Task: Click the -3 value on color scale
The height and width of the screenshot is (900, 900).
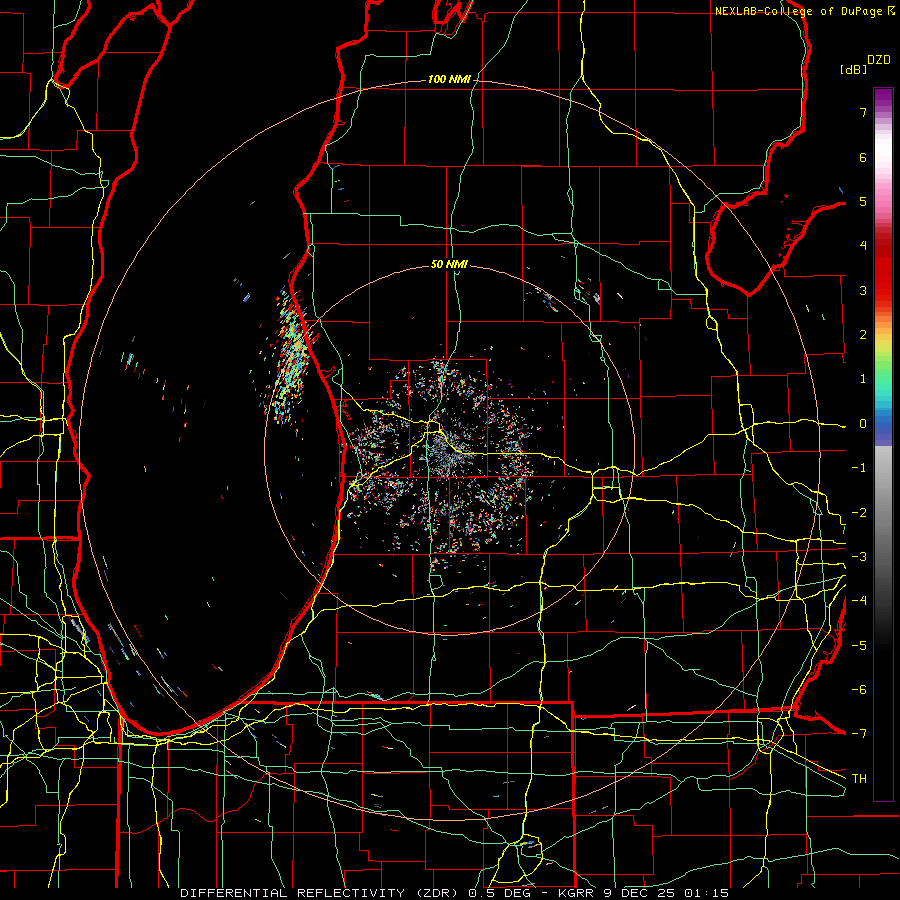Action: 859,557
